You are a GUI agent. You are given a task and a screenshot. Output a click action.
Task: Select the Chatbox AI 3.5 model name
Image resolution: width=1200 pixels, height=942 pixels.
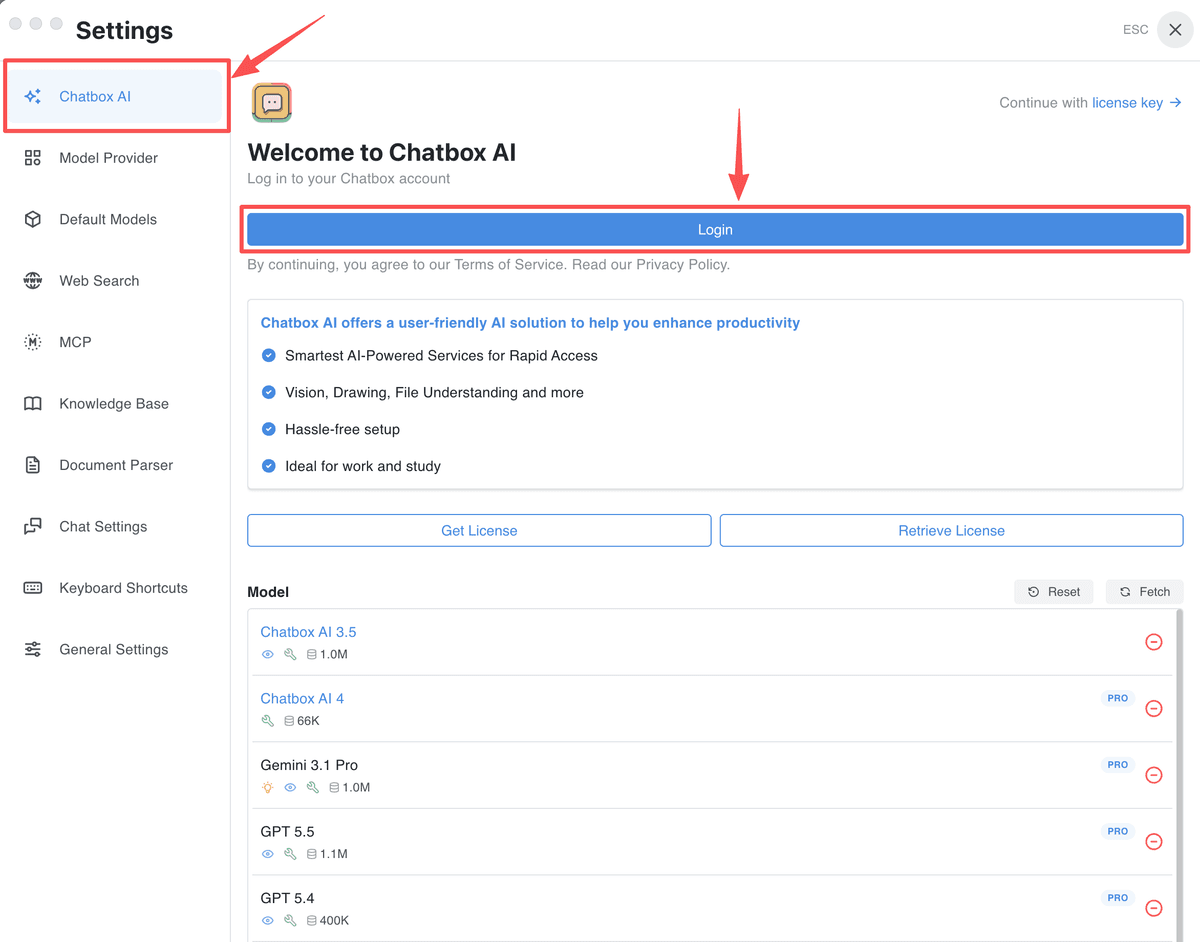tap(308, 632)
